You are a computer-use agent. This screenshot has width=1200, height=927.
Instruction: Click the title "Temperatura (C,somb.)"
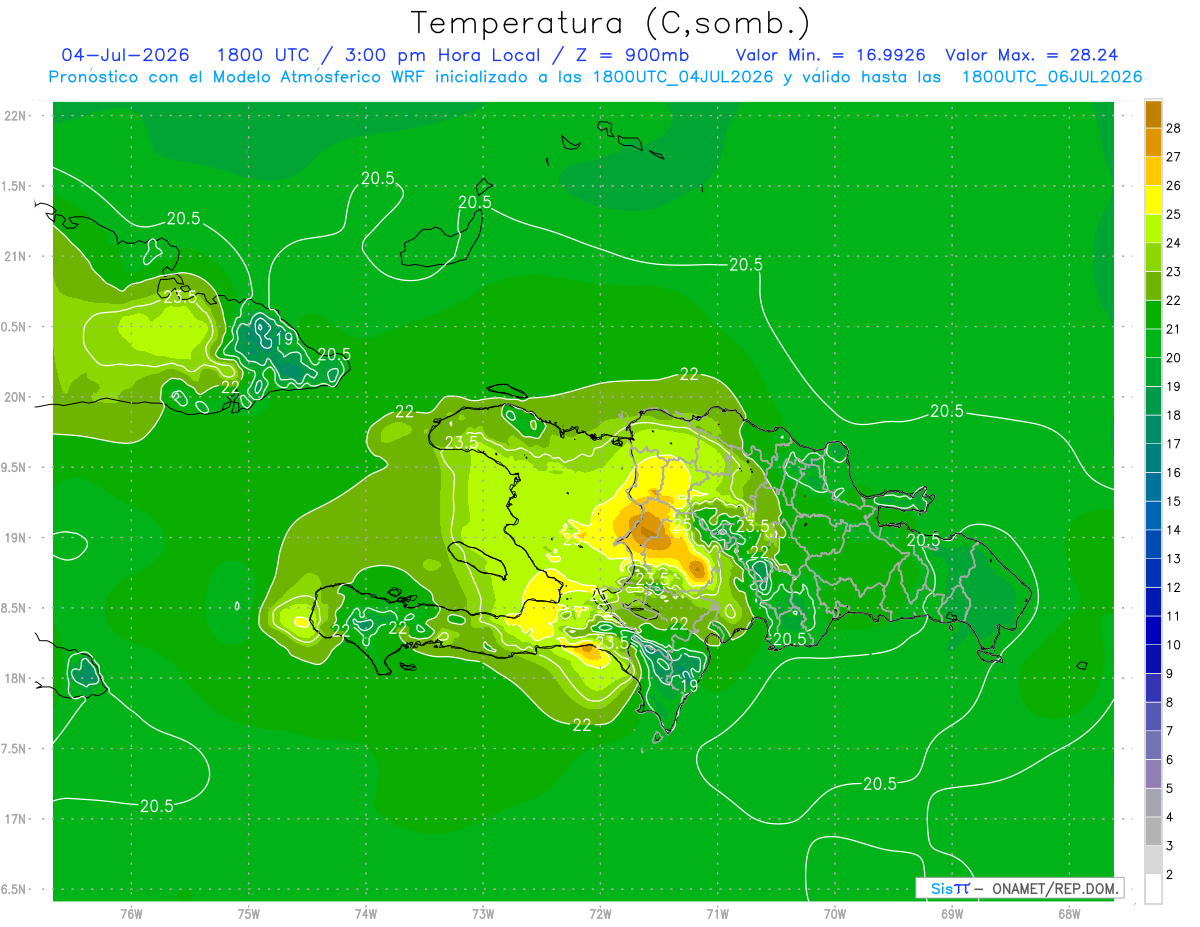(x=611, y=23)
